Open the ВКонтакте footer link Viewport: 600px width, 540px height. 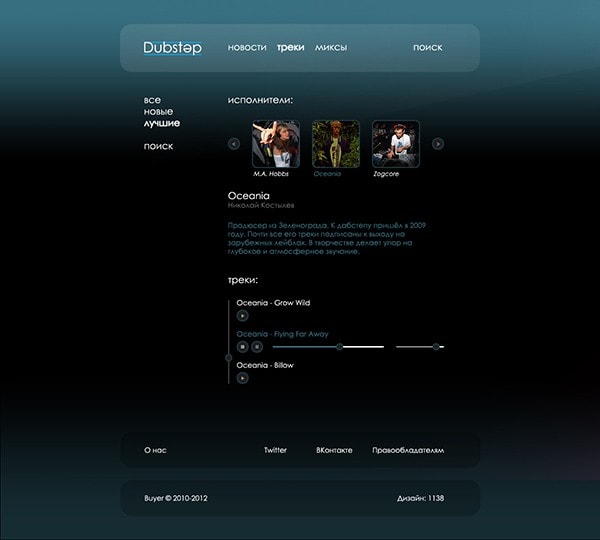click(x=334, y=450)
